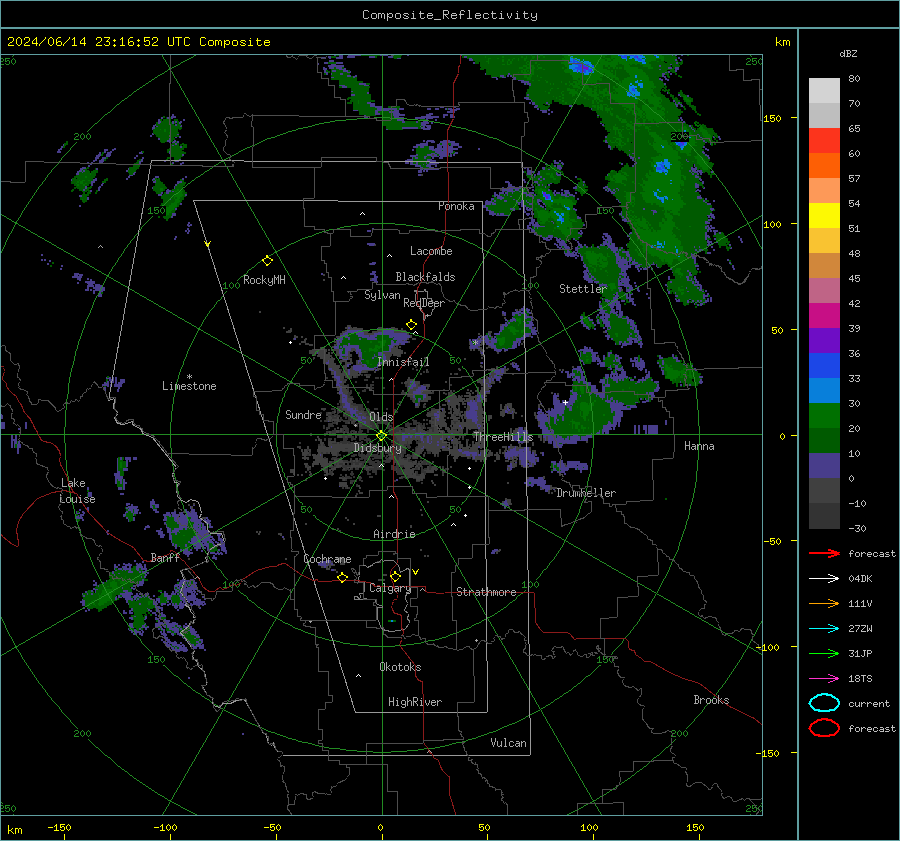Click the 30 dBZ light blue swatch
This screenshot has width=900, height=841.
(824, 390)
